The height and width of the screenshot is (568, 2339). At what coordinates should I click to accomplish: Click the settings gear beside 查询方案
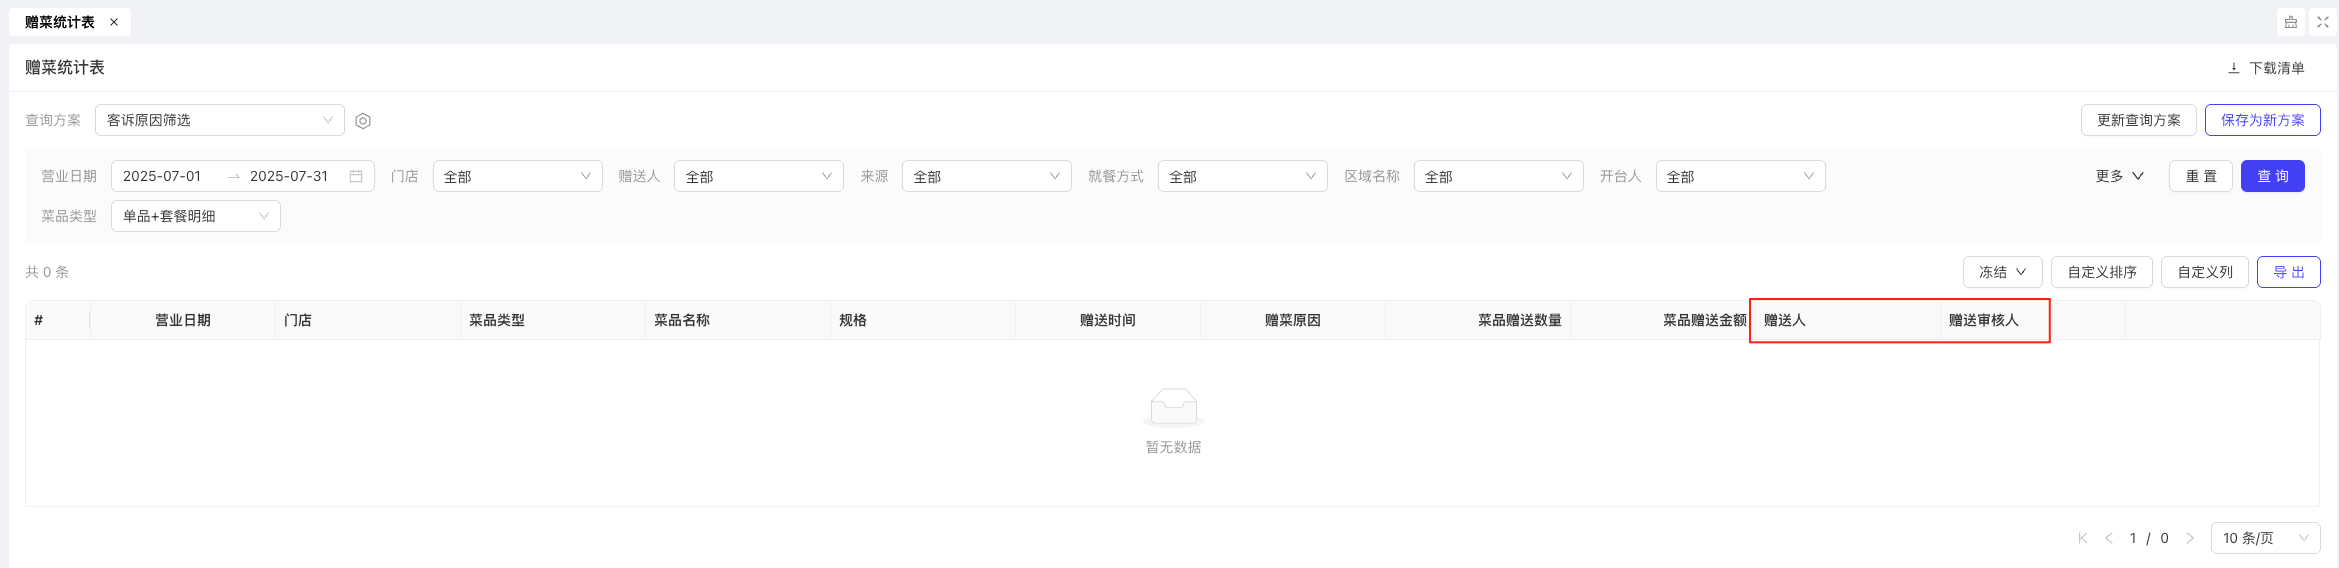(363, 121)
